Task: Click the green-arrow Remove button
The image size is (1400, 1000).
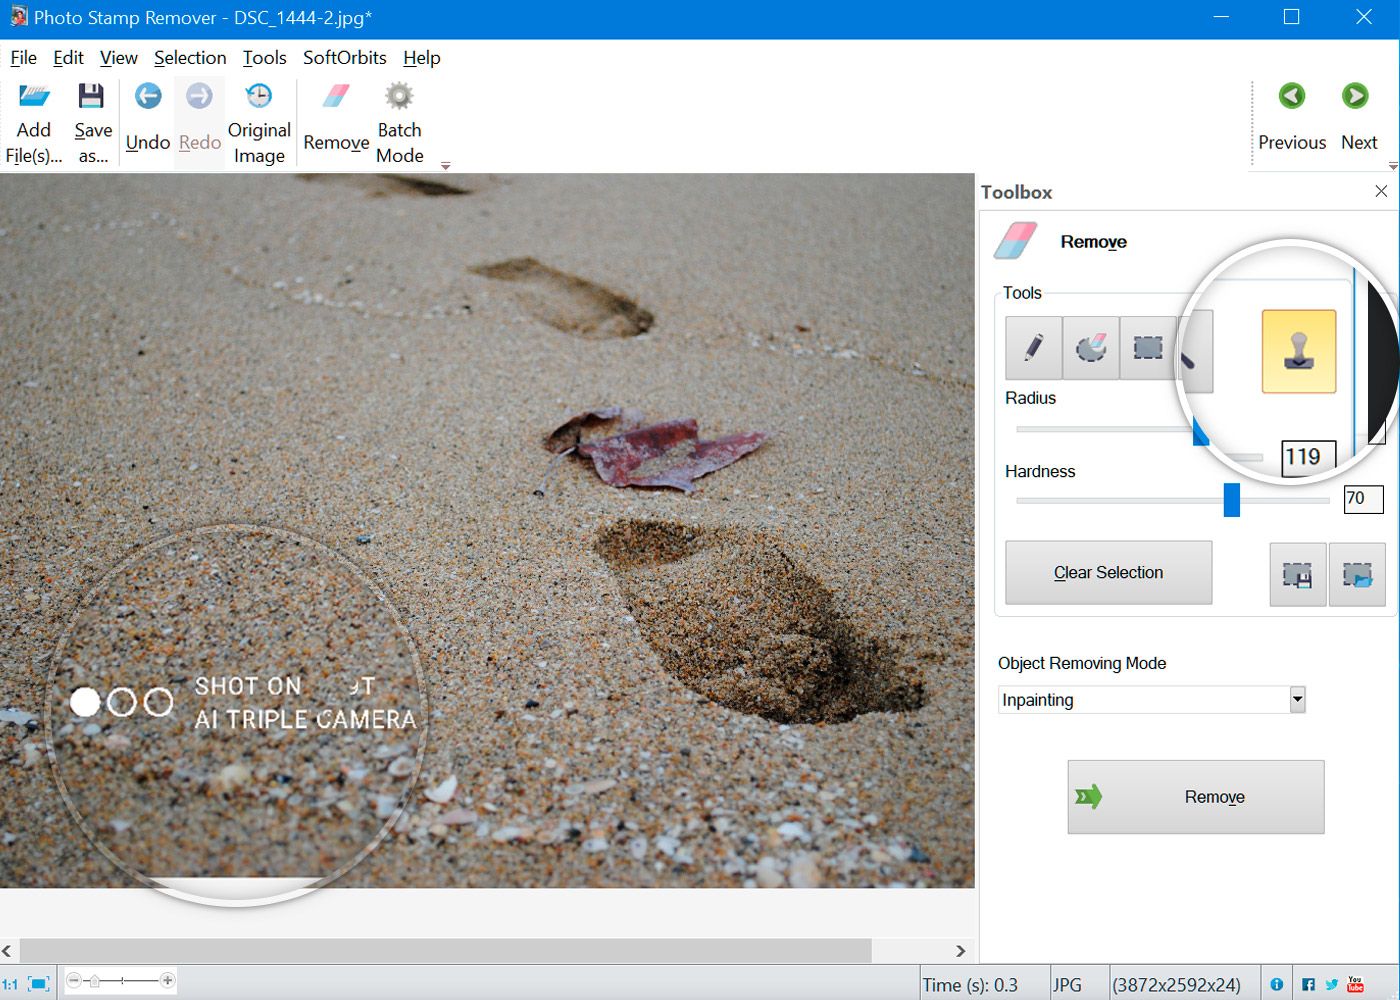Action: (x=1195, y=797)
